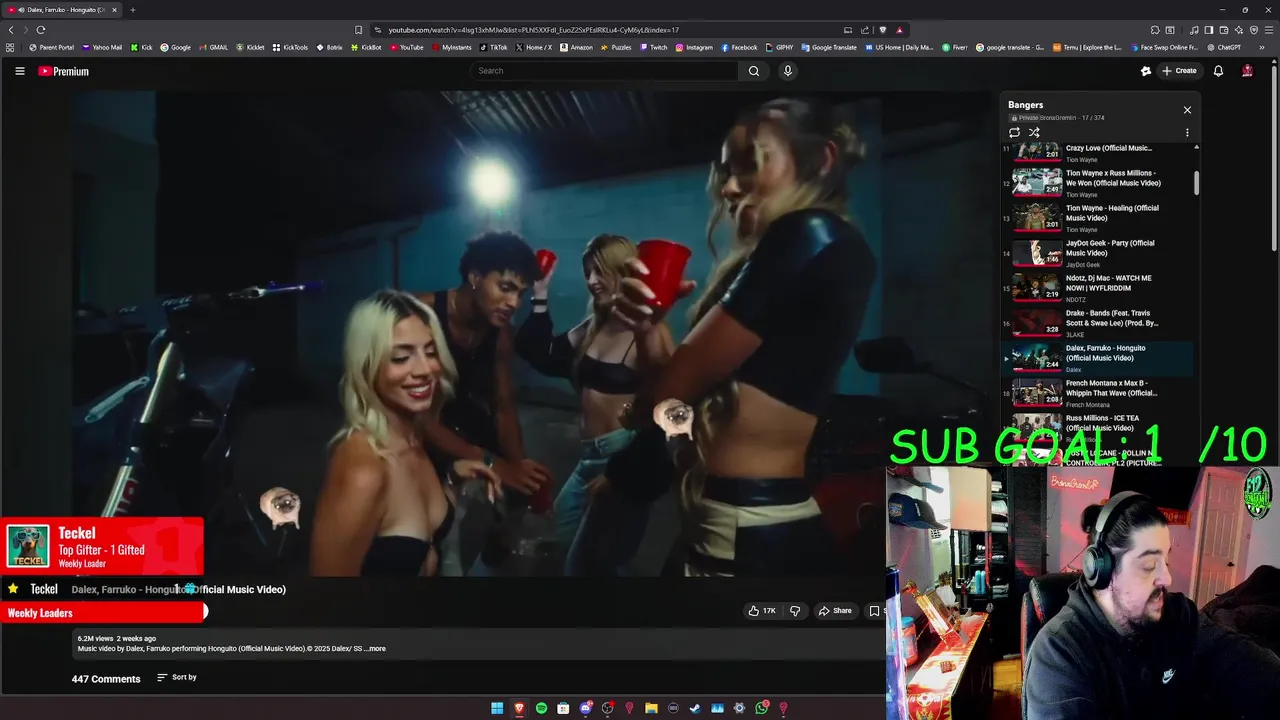Open the Yahoo Mail bookmark

pos(102,47)
